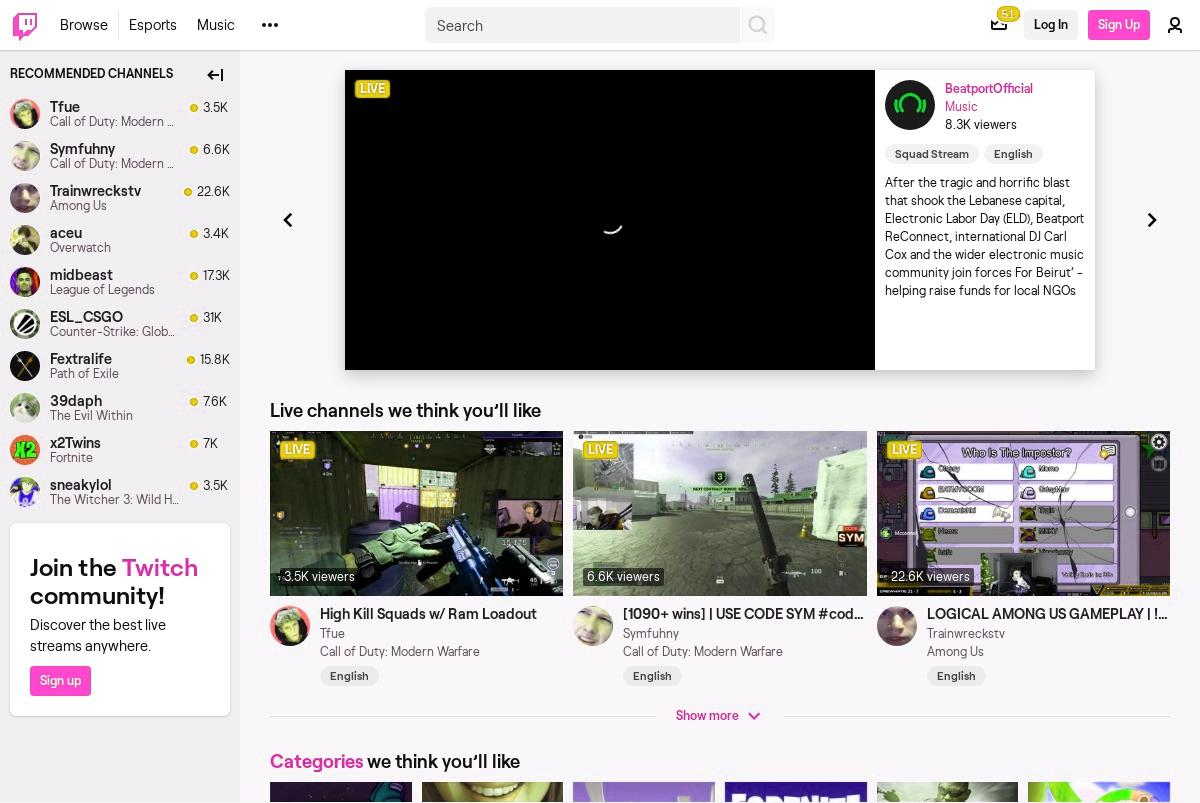Viewport: 1200px width, 803px height.
Task: Expand Show more live channels
Action: [718, 716]
